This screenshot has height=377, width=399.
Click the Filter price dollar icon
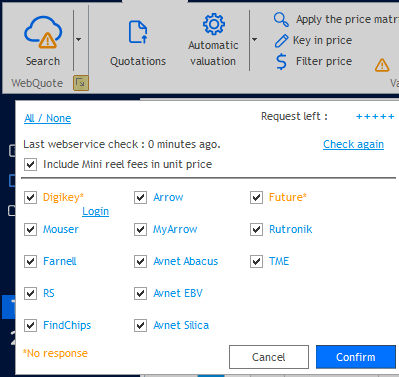(281, 62)
